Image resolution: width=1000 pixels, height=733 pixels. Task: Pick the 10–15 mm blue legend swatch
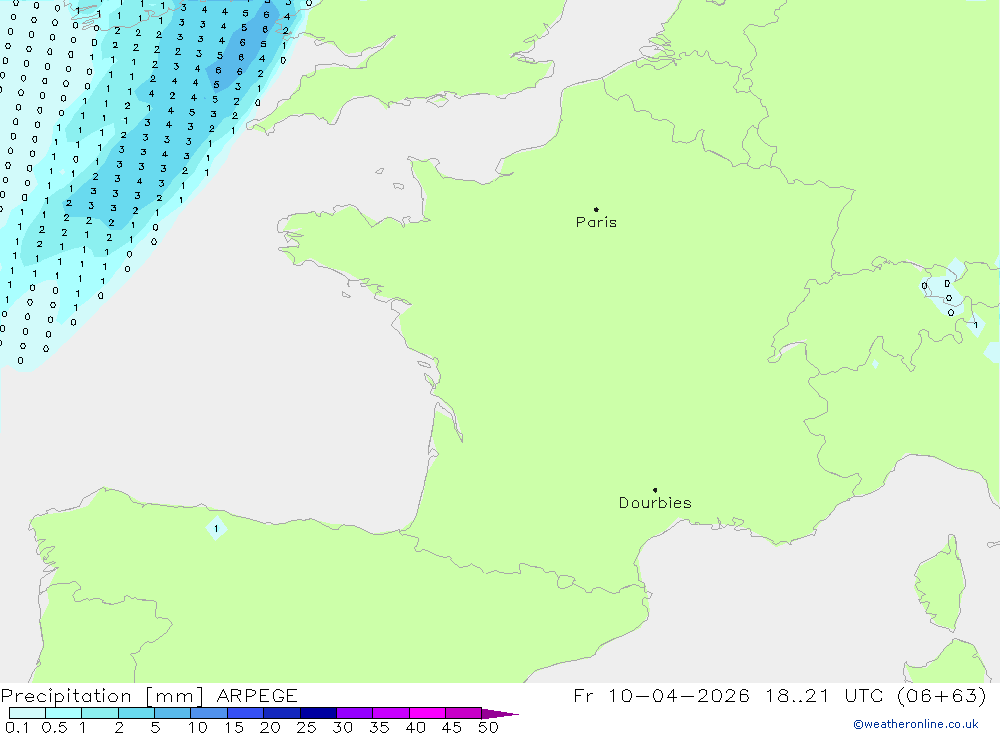point(209,713)
